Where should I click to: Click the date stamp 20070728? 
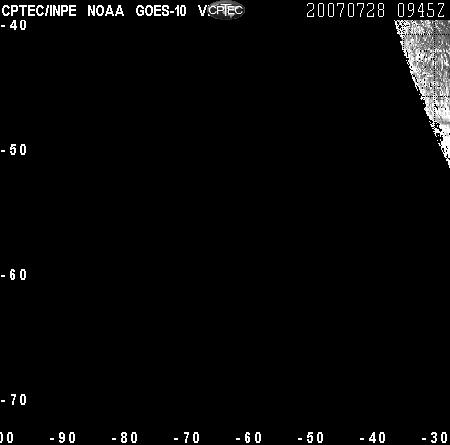tap(345, 10)
